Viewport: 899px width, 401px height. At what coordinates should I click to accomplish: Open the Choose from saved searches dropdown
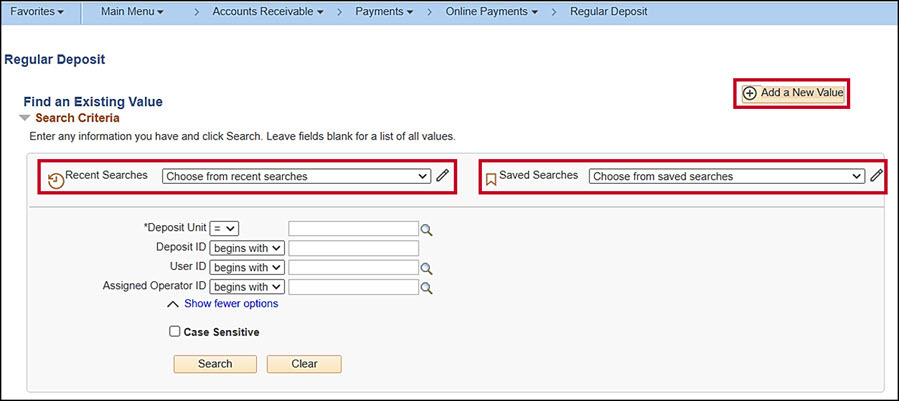[726, 176]
